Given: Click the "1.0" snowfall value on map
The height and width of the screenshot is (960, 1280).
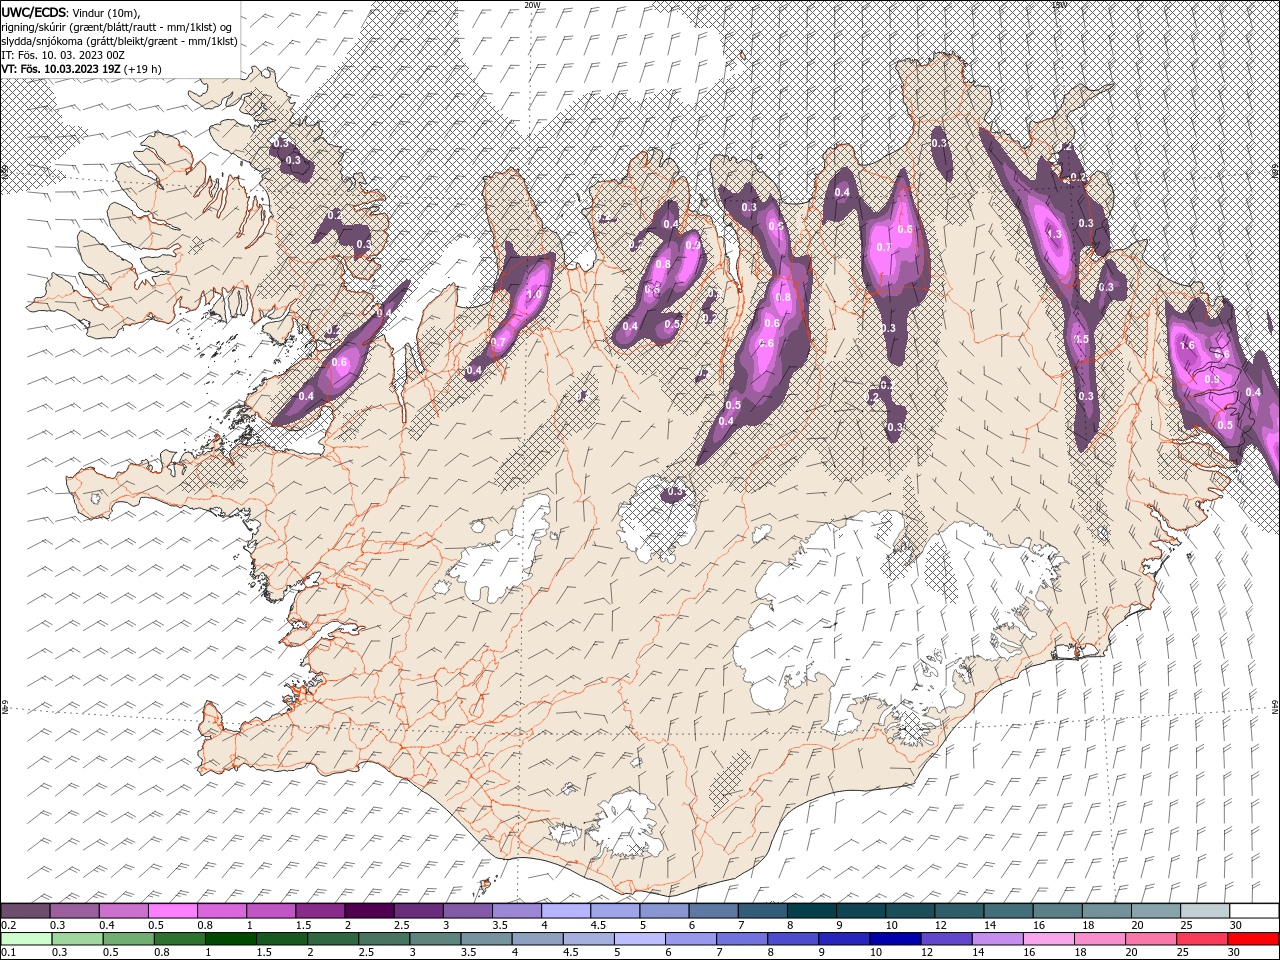Looking at the screenshot, I should pyautogui.click(x=533, y=295).
